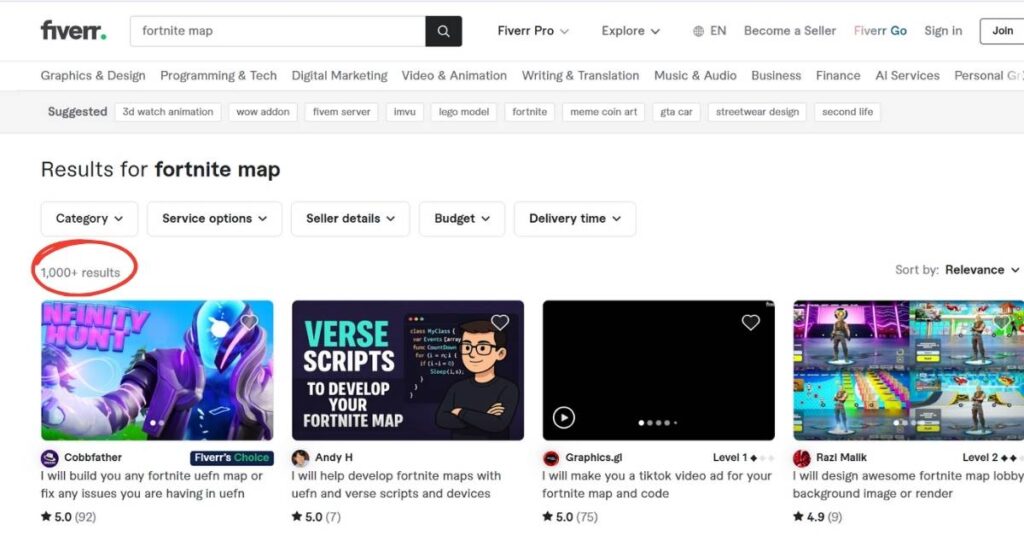The height and width of the screenshot is (536, 1024).
Task: Open Digital Marketing category
Action: (x=339, y=76)
